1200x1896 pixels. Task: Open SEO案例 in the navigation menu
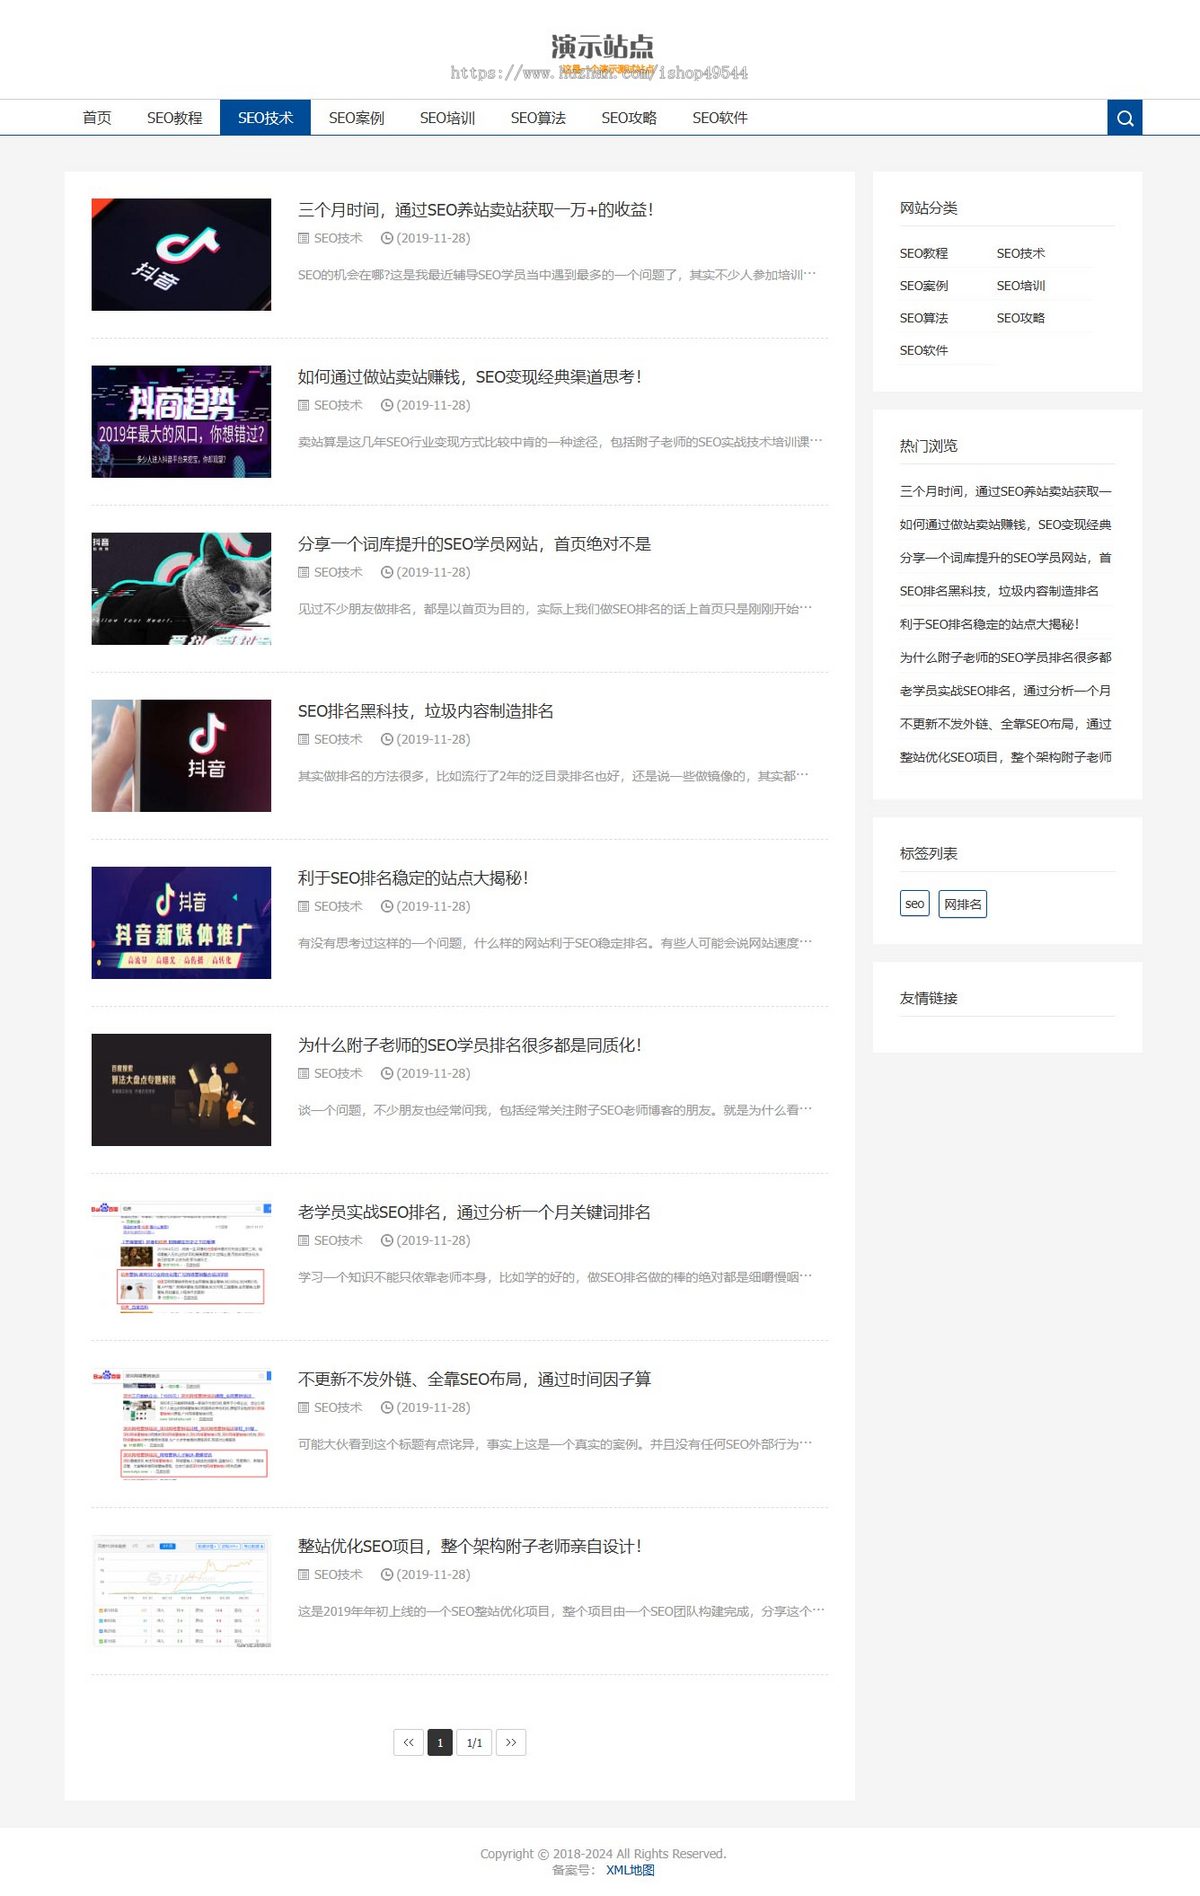pos(356,118)
